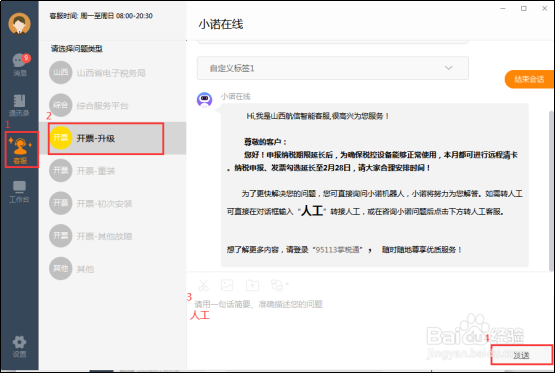Click the 客服时间 service hours text

point(101,16)
